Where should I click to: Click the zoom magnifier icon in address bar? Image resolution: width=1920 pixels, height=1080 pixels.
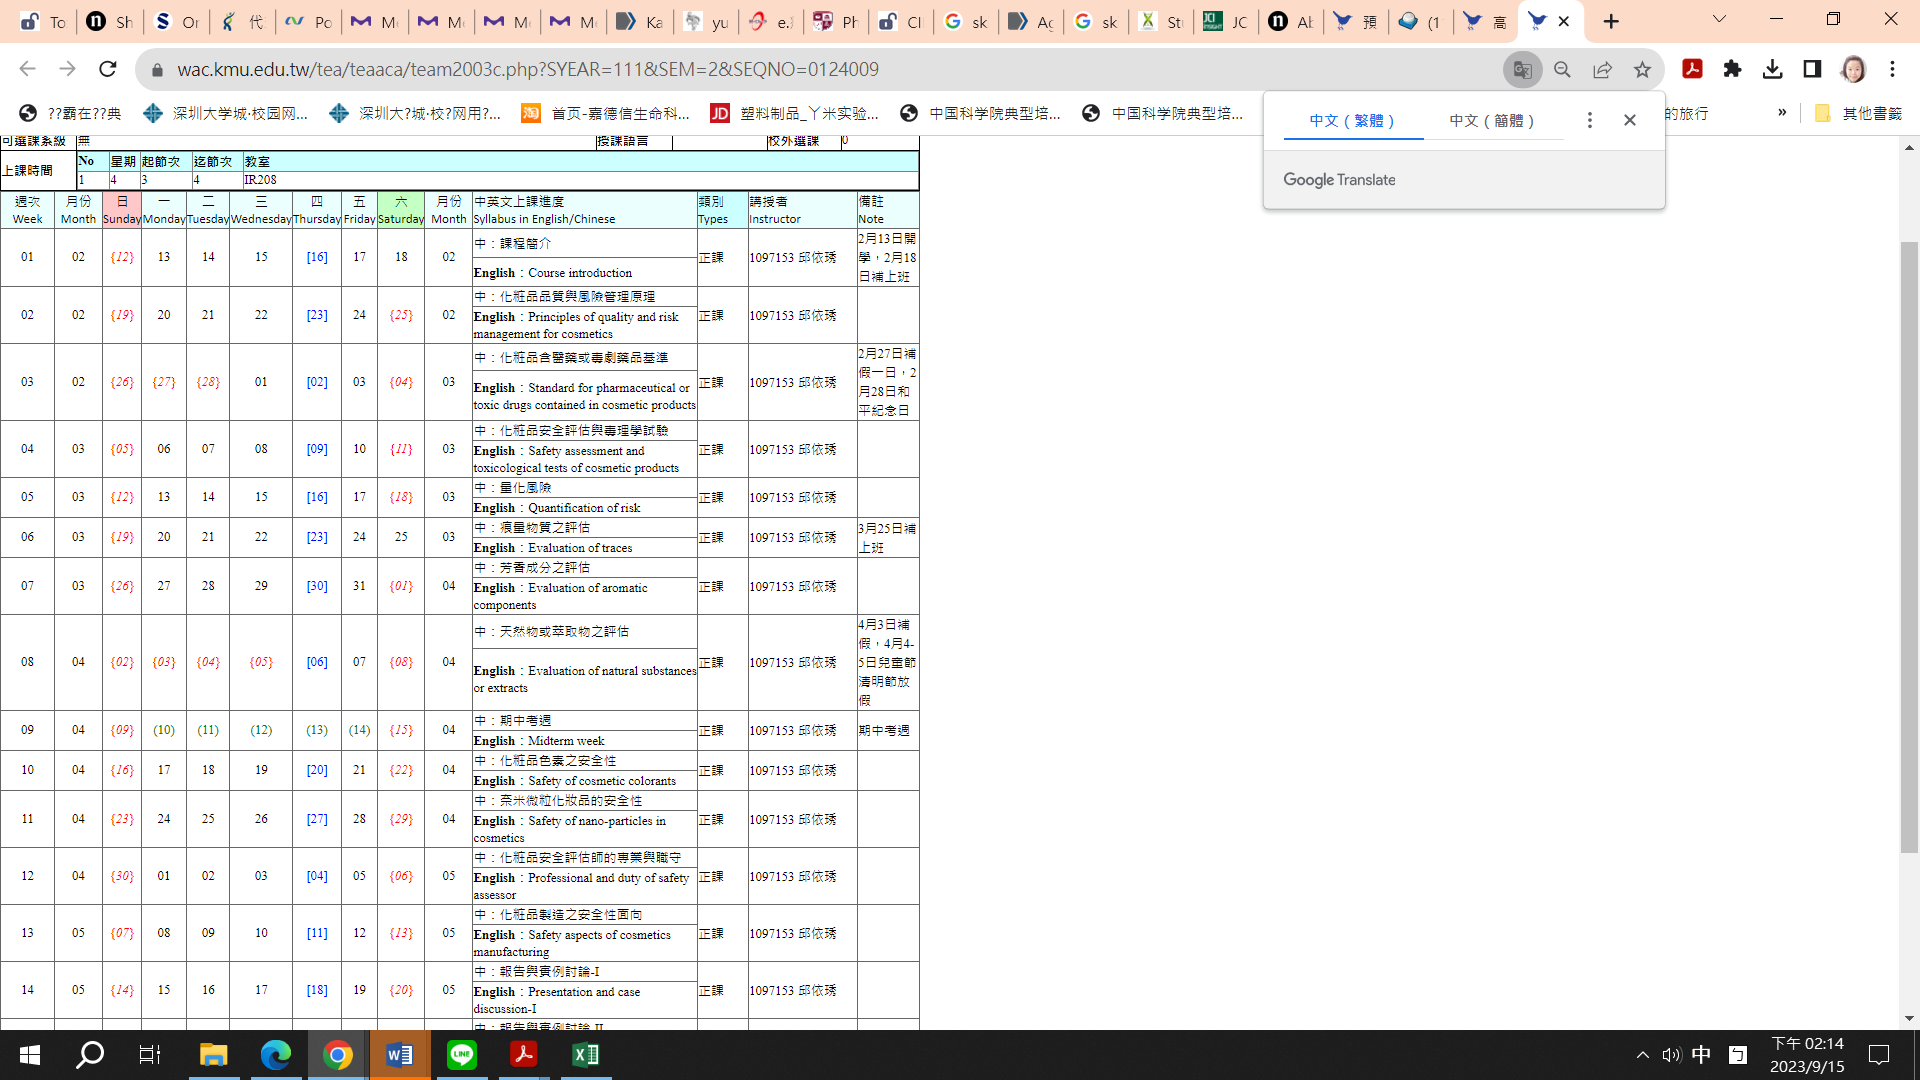pos(1562,69)
